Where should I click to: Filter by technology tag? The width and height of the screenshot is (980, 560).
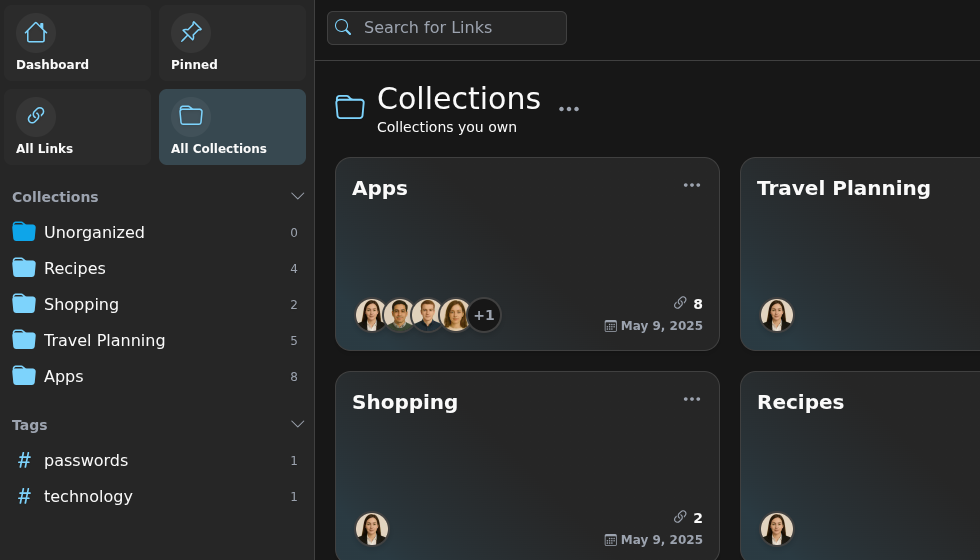(155, 496)
